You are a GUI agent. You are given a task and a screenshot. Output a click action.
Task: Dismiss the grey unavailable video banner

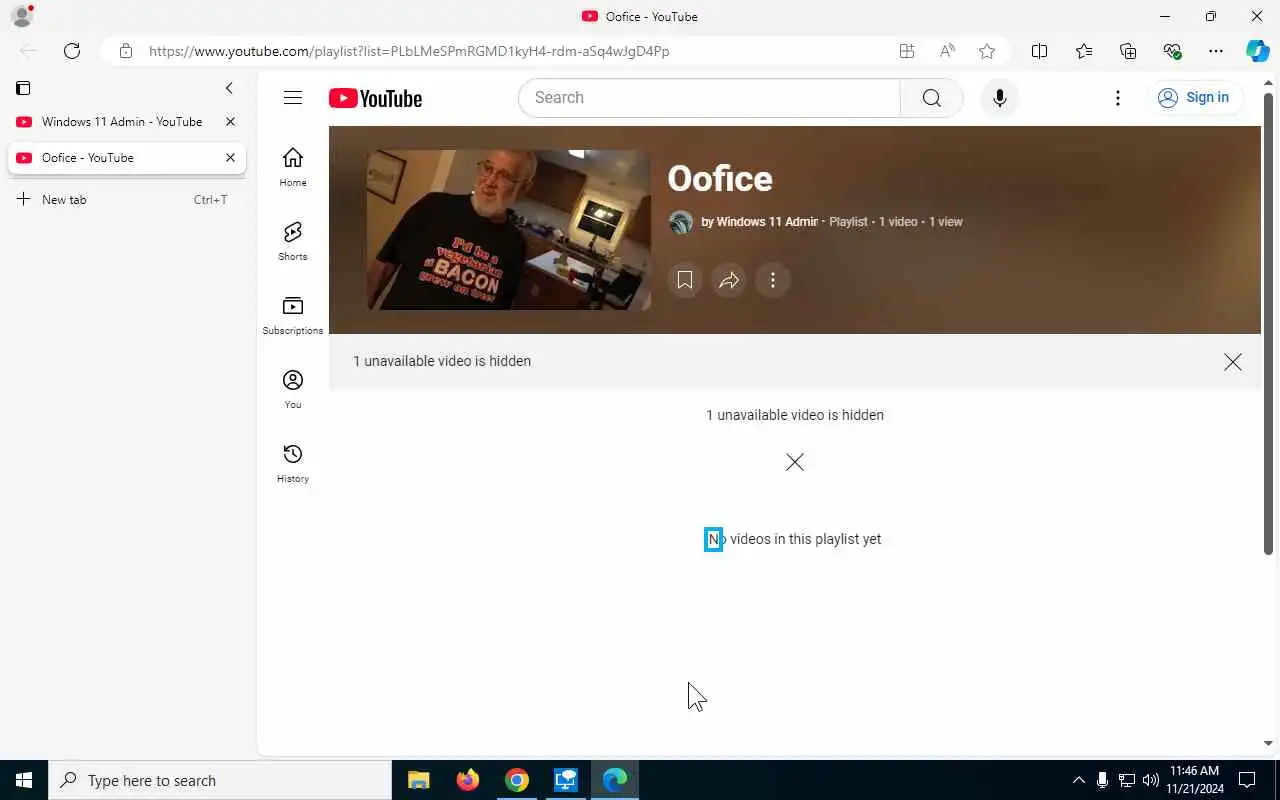[1232, 362]
